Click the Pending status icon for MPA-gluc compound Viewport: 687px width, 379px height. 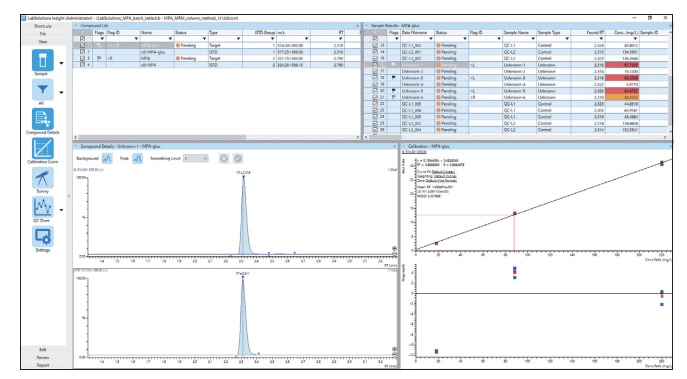[178, 45]
